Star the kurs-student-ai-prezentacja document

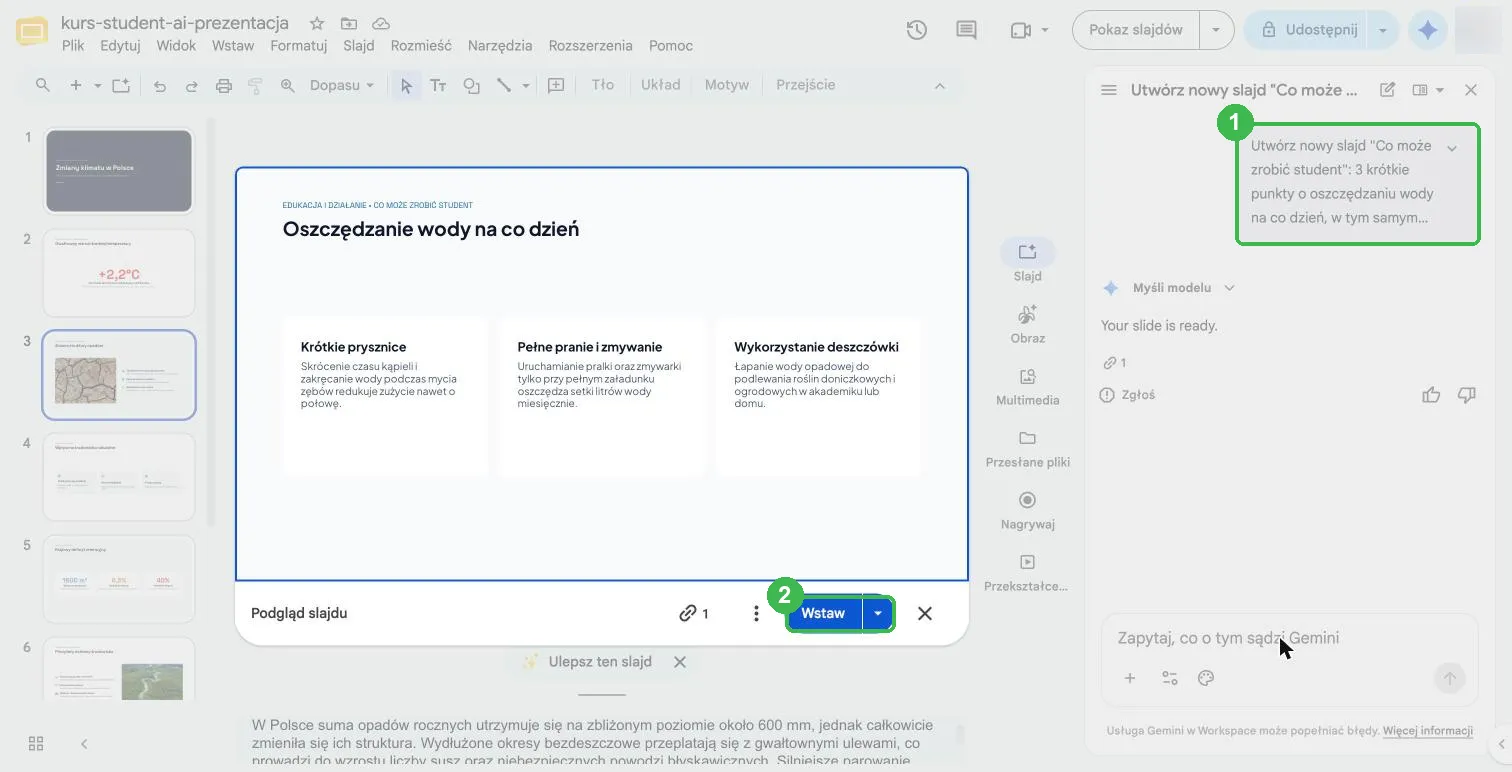click(317, 23)
